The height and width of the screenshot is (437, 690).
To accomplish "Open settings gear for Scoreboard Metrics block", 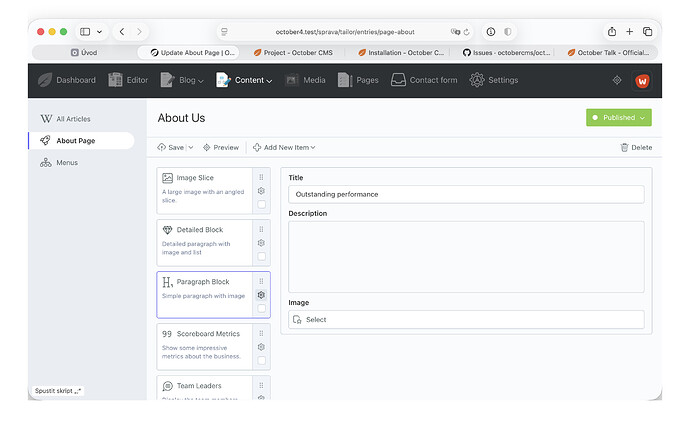I will click(261, 347).
